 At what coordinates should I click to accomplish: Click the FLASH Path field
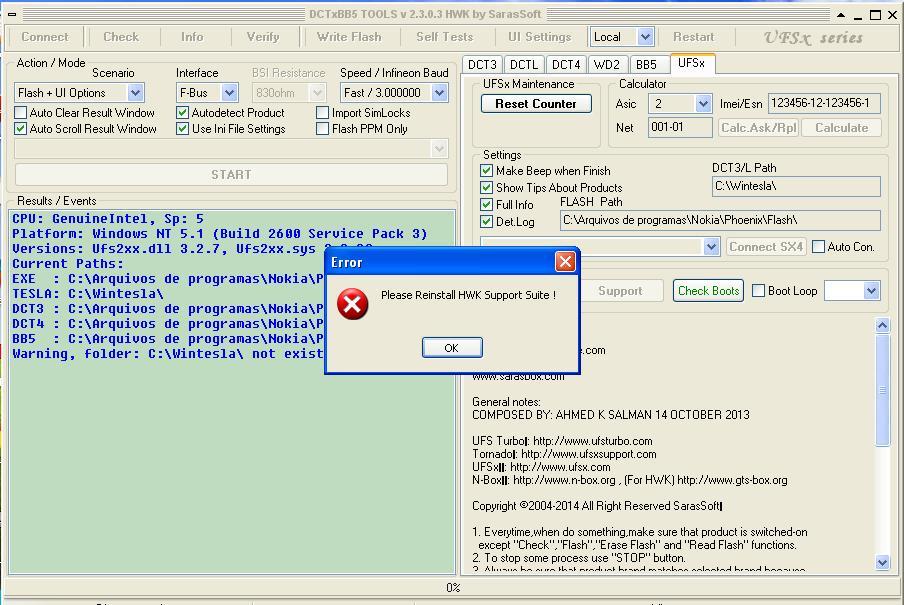(720, 220)
